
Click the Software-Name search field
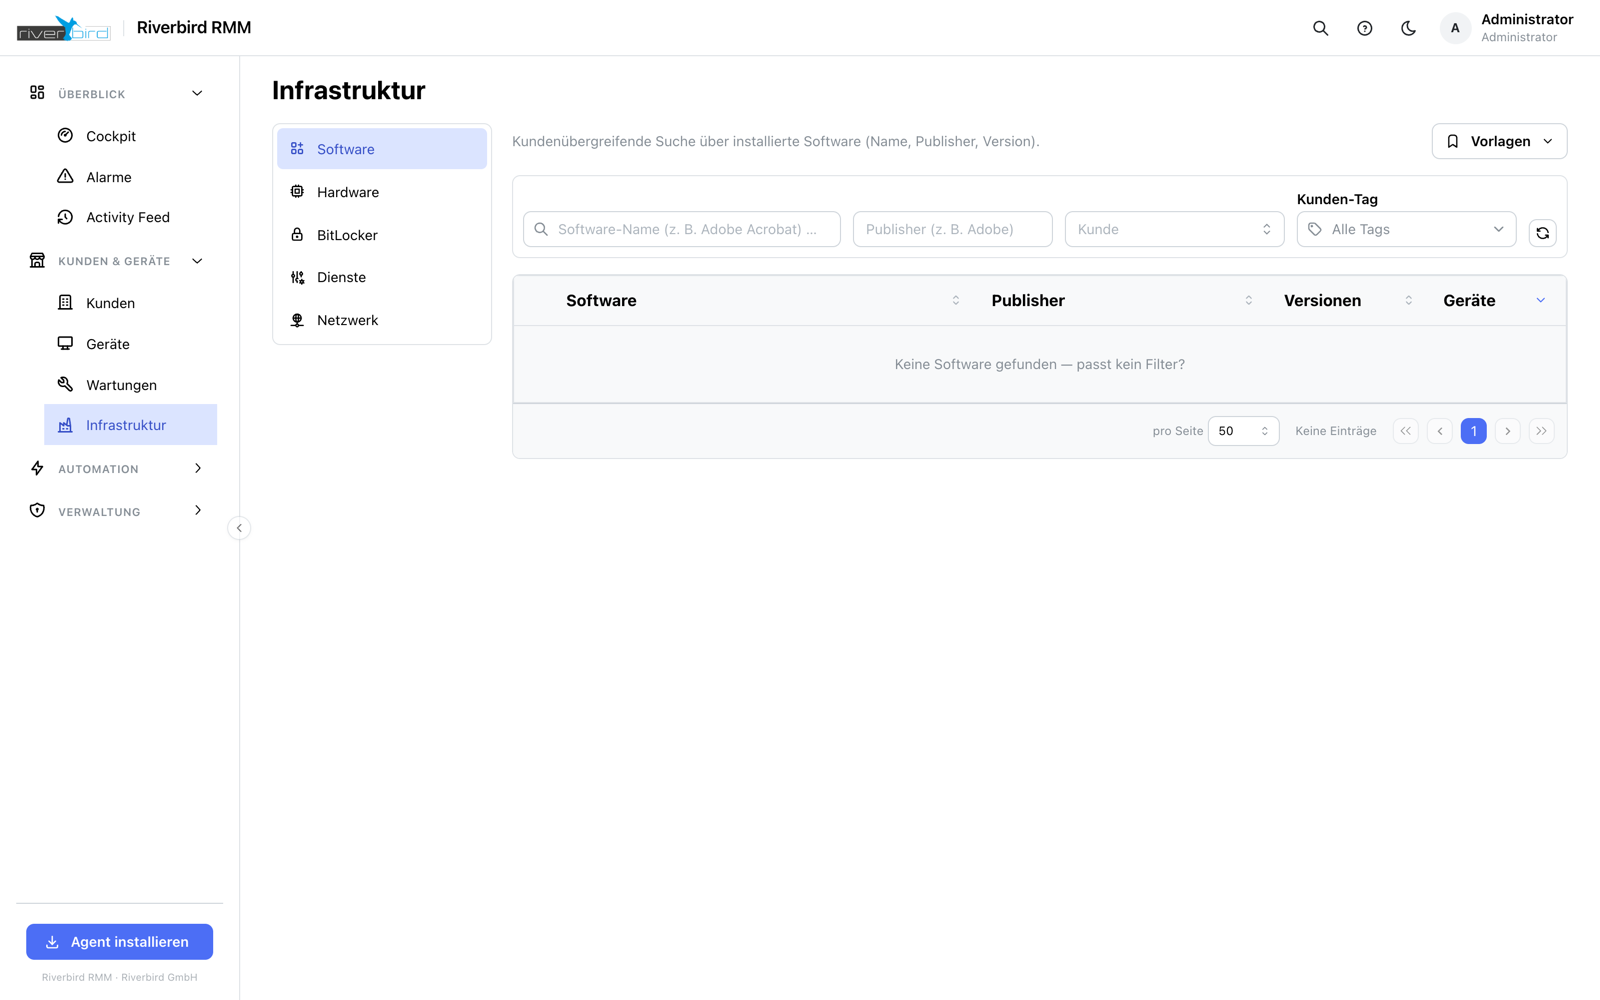pyautogui.click(x=682, y=229)
